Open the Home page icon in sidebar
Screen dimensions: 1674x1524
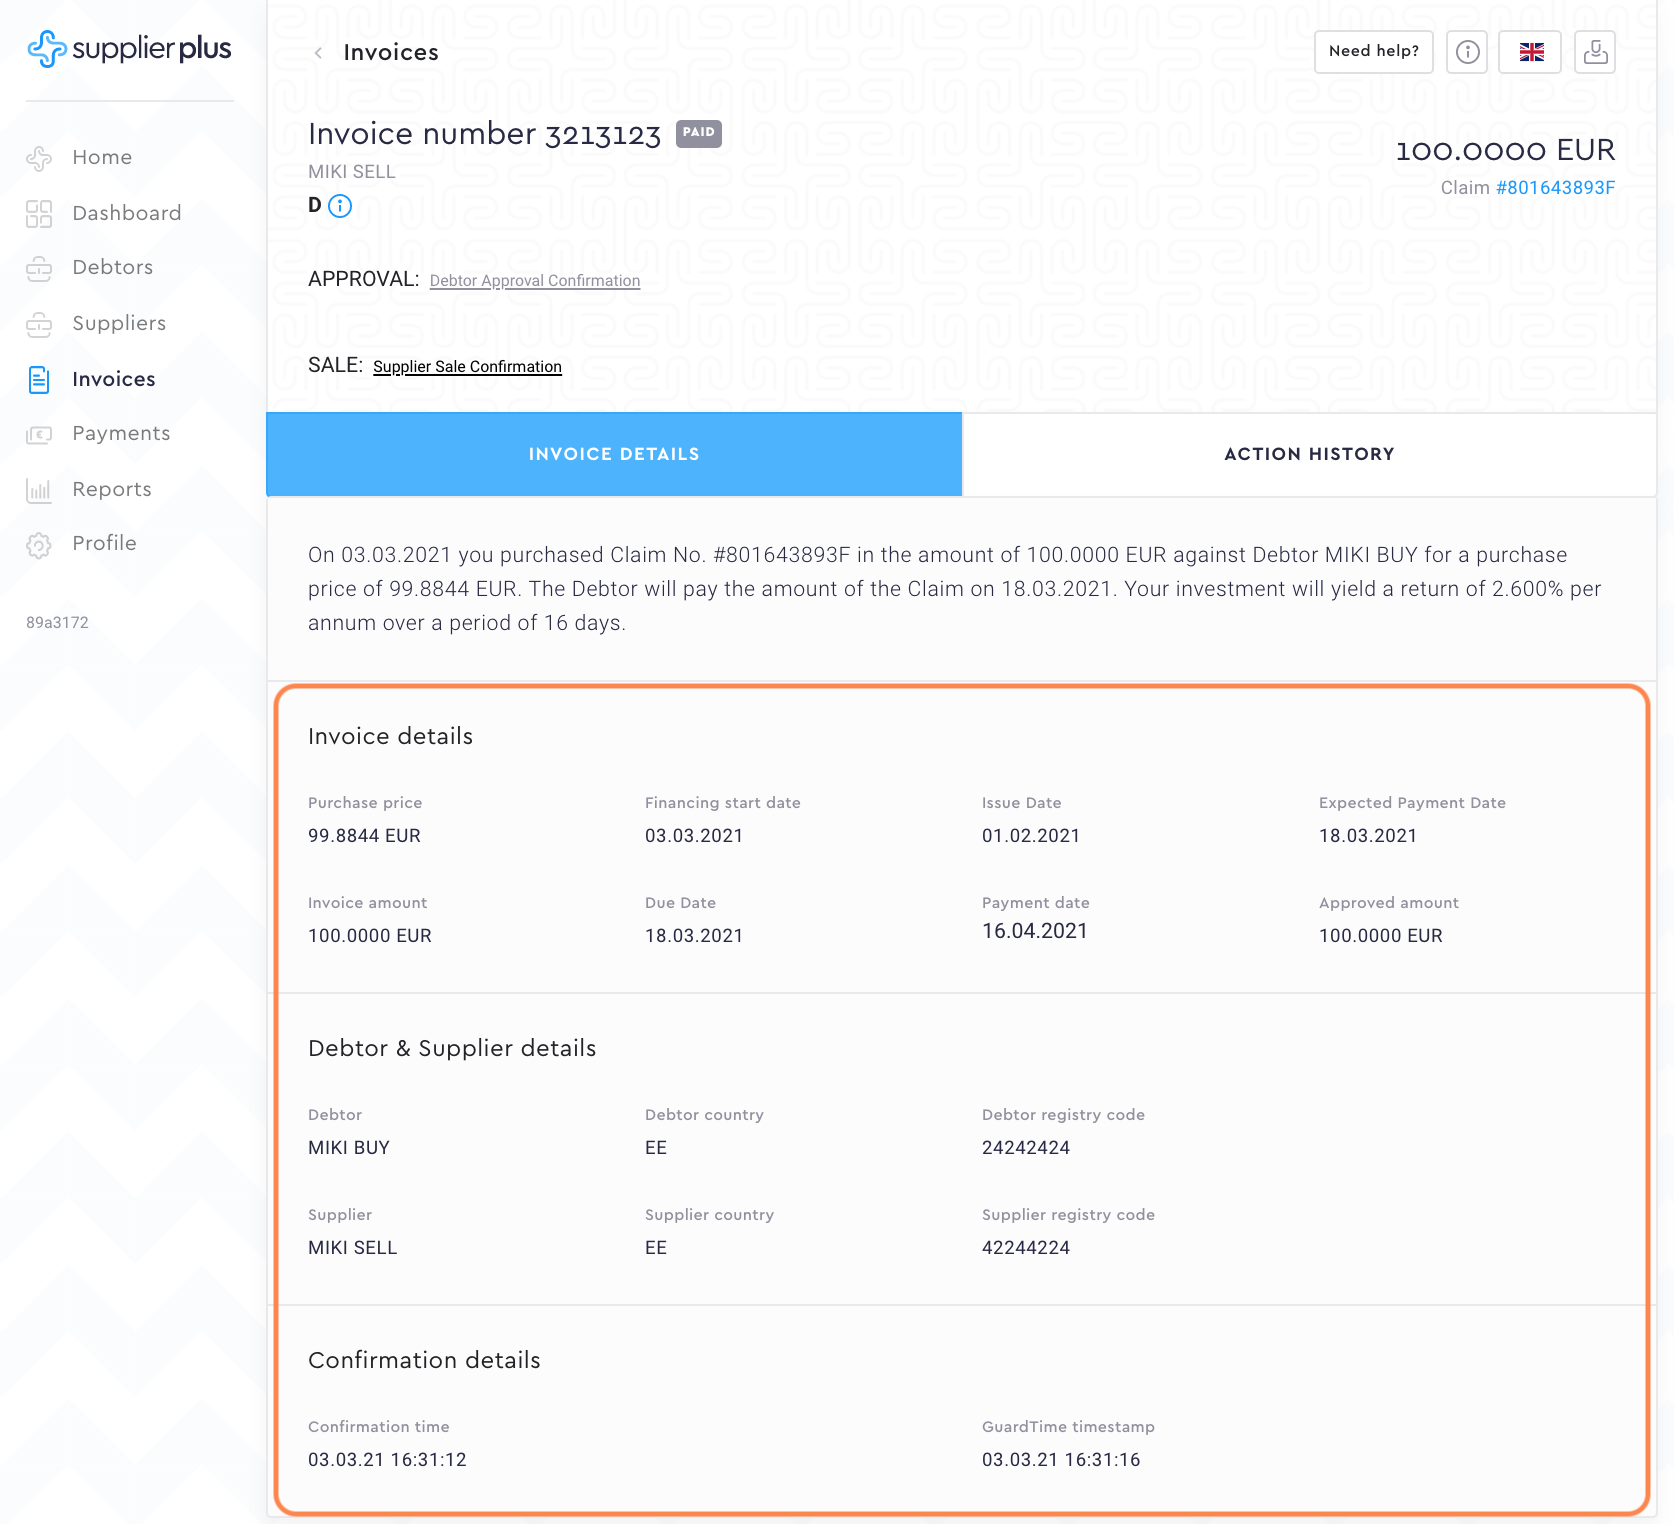(39, 158)
